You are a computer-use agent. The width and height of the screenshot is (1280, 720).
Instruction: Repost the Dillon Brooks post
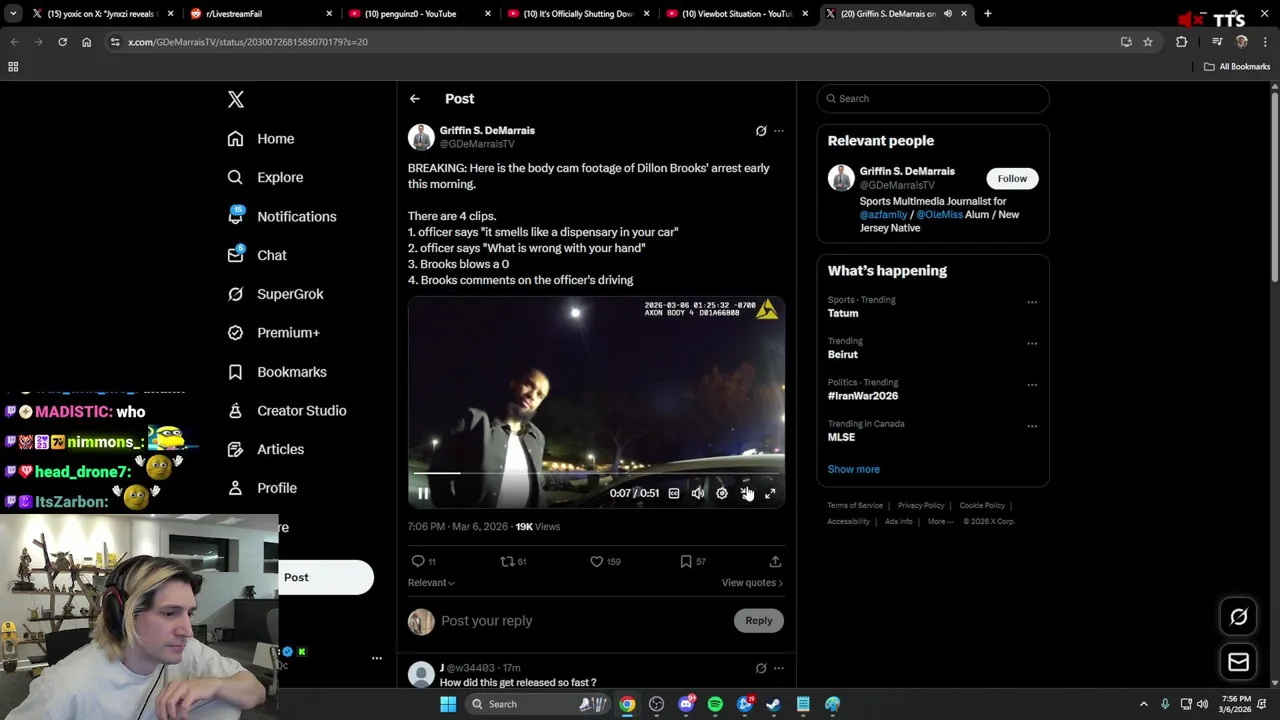pos(513,561)
